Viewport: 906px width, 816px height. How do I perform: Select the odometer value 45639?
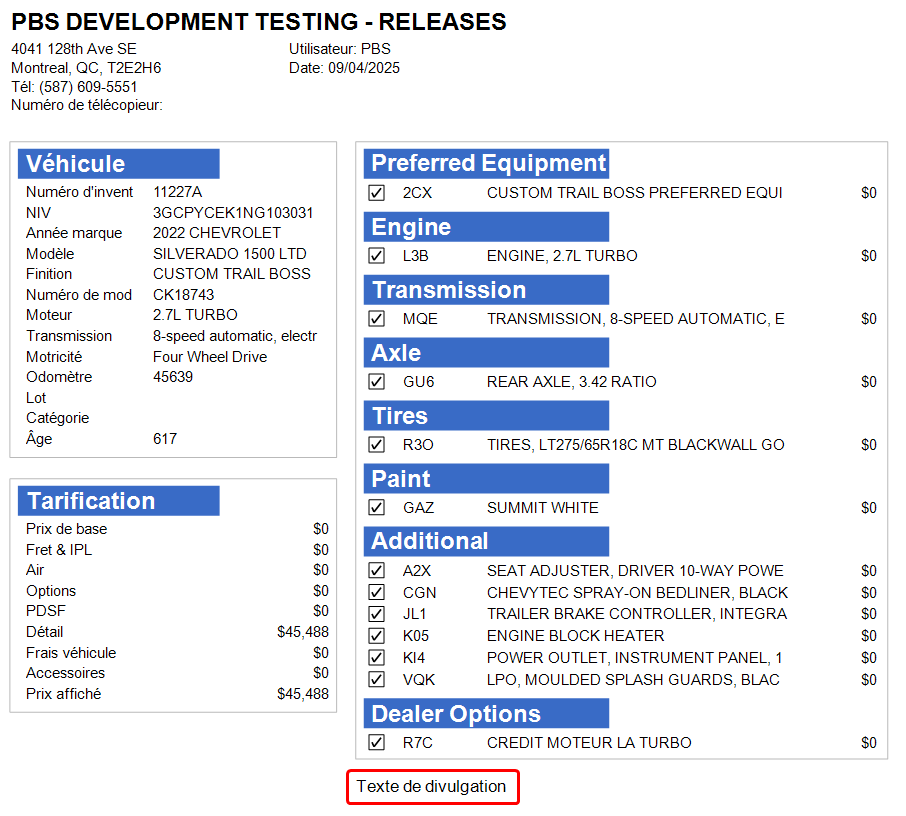[x=173, y=377]
